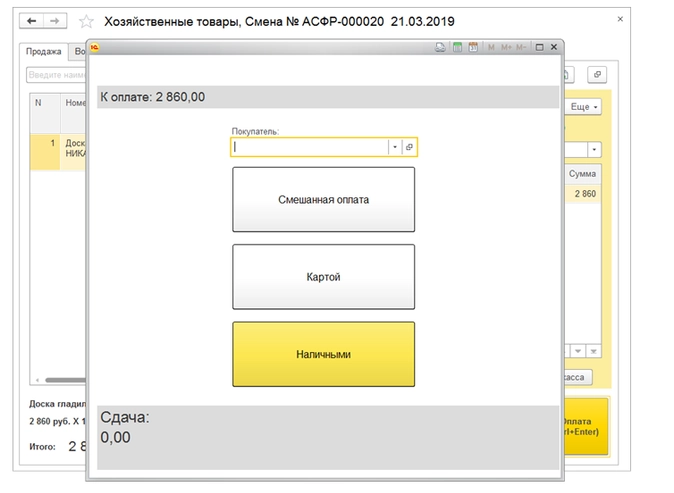Click the 1C logo icon in dialog title

click(95, 47)
